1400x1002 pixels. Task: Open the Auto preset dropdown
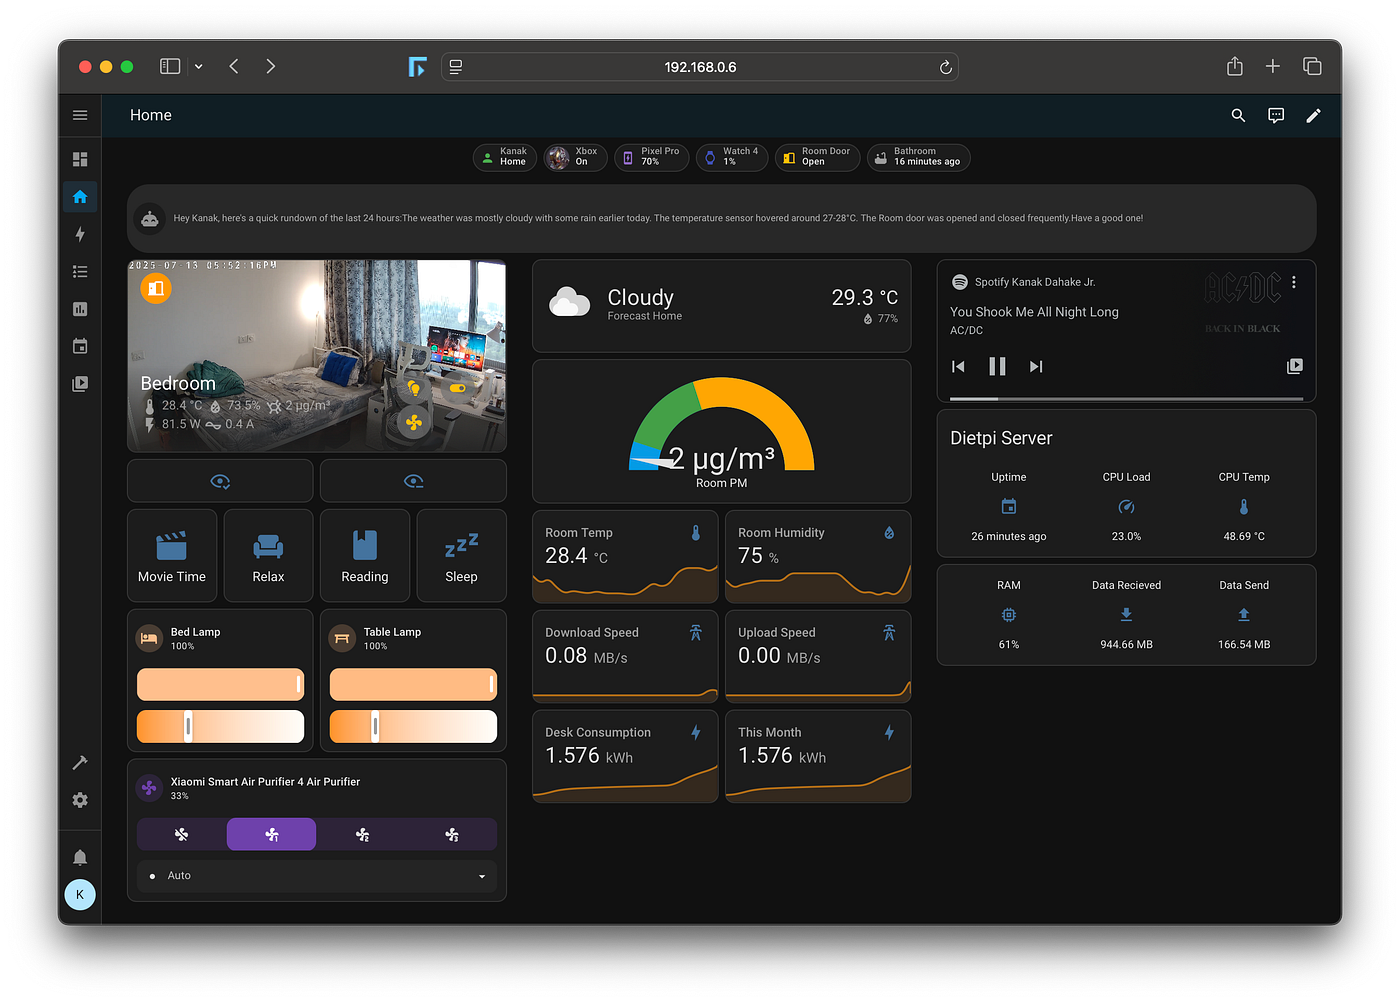316,876
